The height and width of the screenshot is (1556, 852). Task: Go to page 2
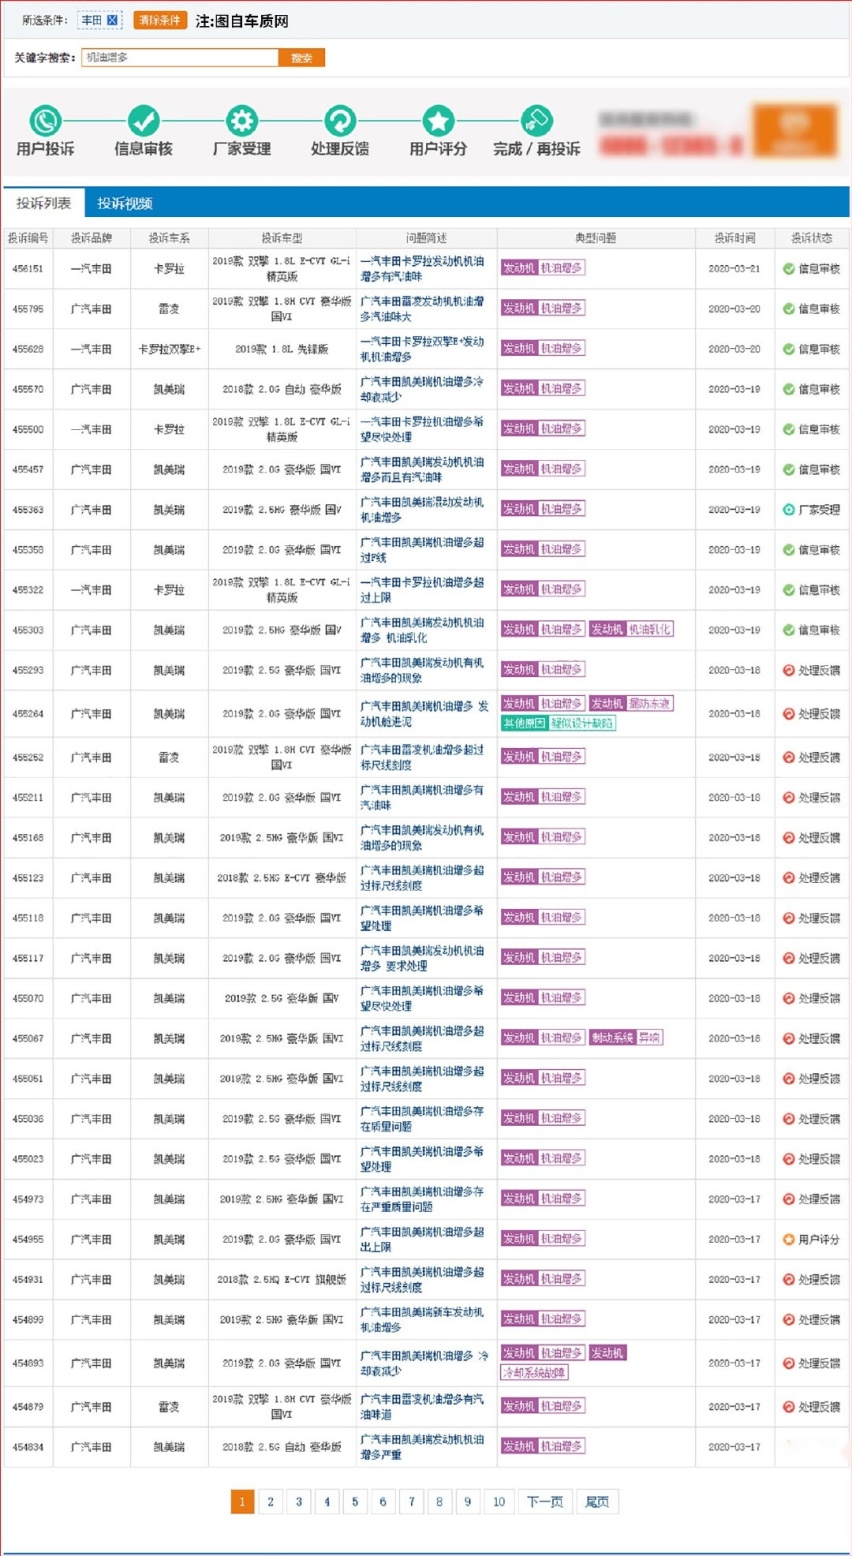tap(270, 1502)
